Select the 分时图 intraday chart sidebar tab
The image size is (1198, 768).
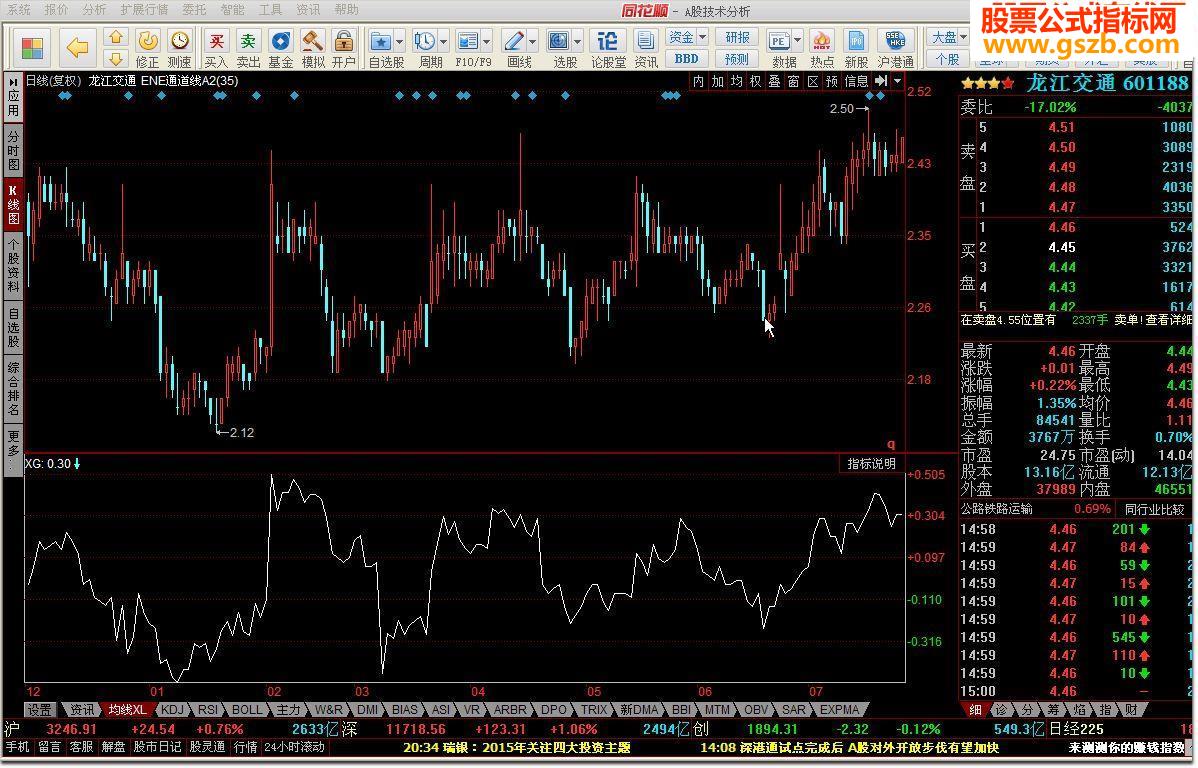click(x=13, y=151)
